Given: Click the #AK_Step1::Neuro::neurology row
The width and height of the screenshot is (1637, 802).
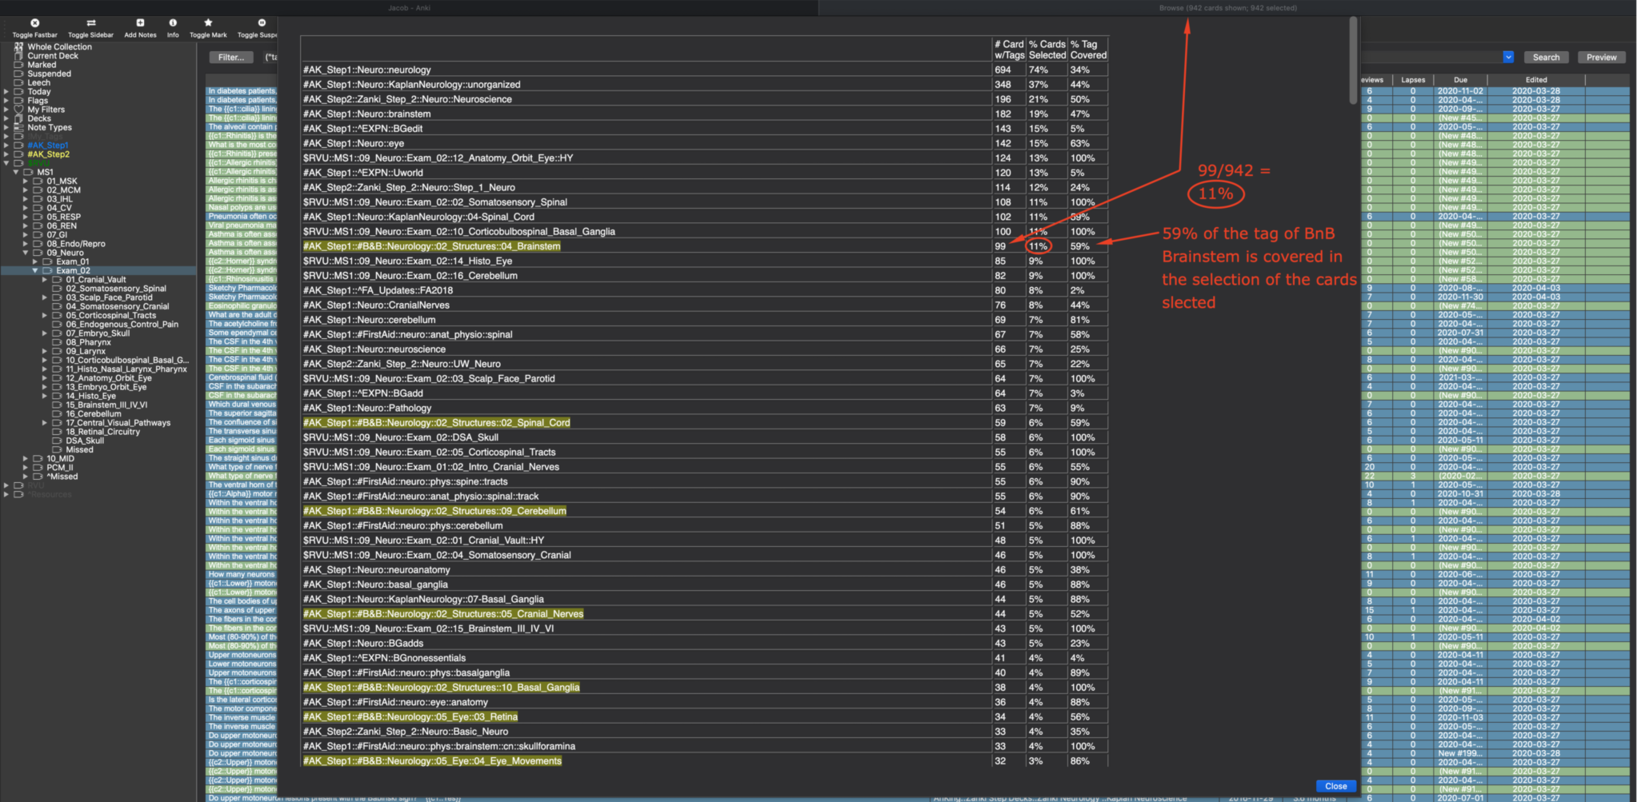Looking at the screenshot, I should 704,70.
